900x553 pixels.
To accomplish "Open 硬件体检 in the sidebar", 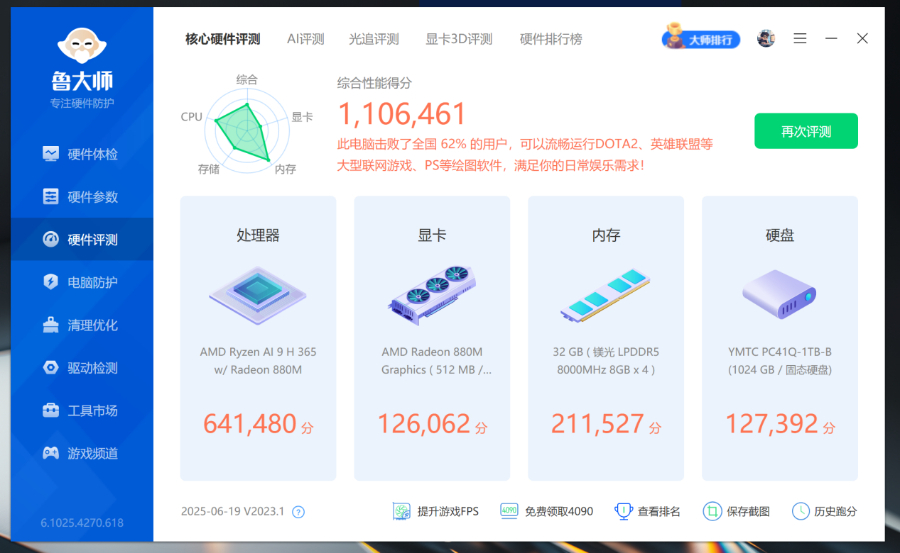I will [x=81, y=154].
